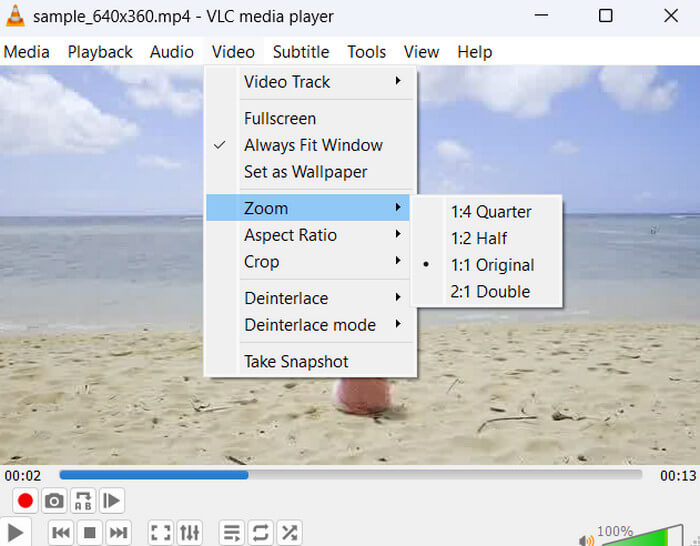Image resolution: width=700 pixels, height=546 pixels.
Task: Skip to previous media track
Action: tap(61, 533)
